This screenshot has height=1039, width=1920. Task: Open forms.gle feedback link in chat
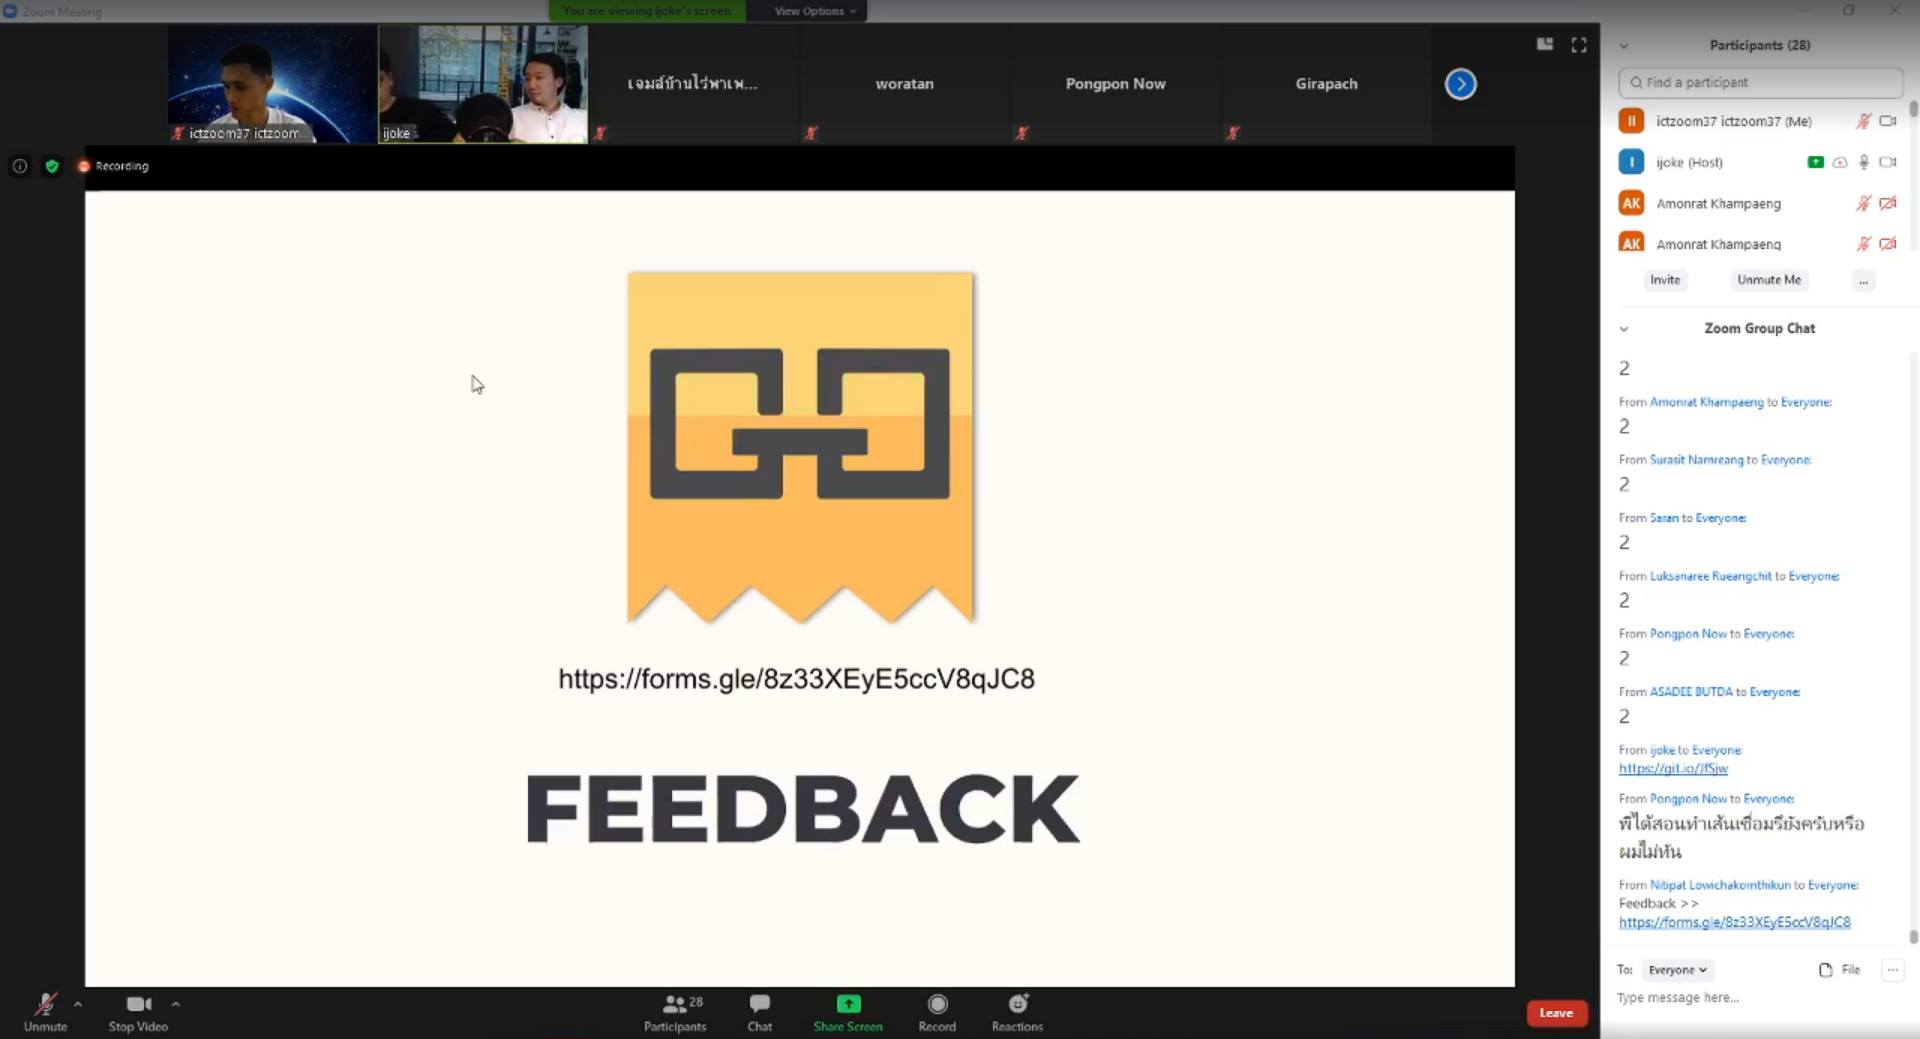click(1735, 922)
